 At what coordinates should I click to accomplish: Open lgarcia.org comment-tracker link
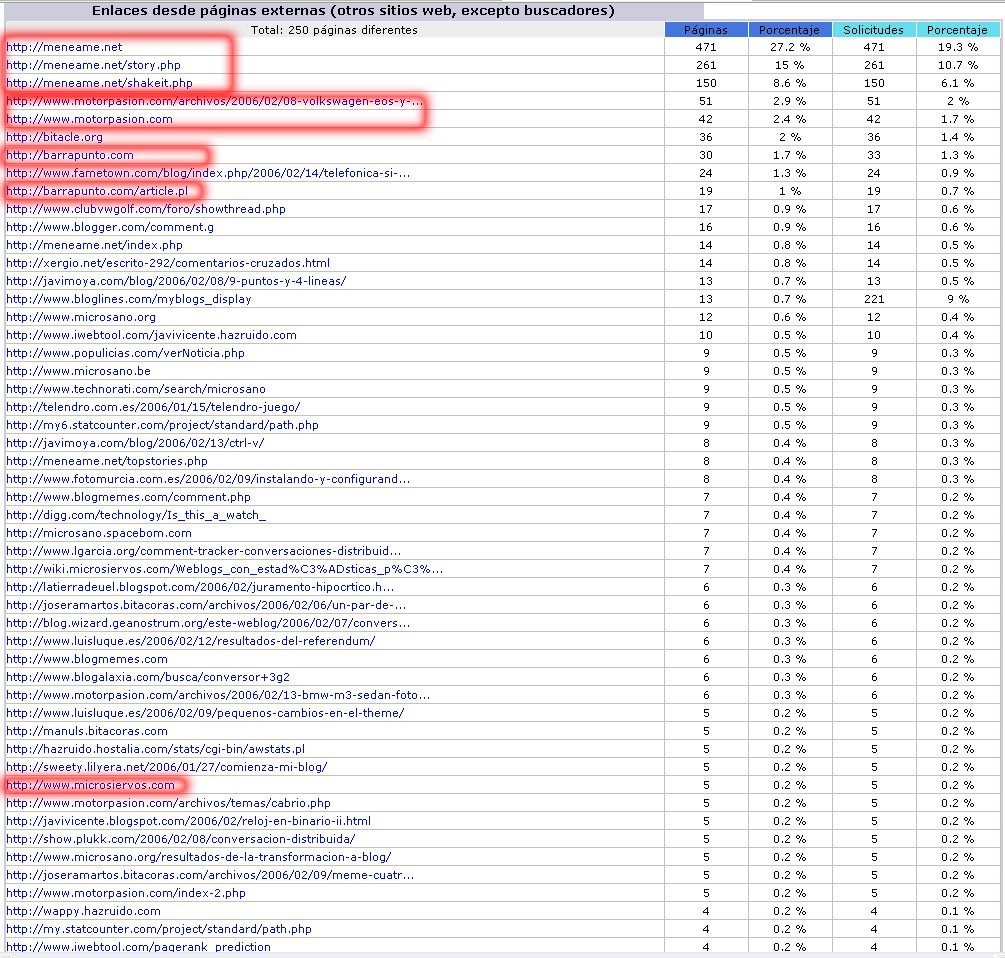204,549
